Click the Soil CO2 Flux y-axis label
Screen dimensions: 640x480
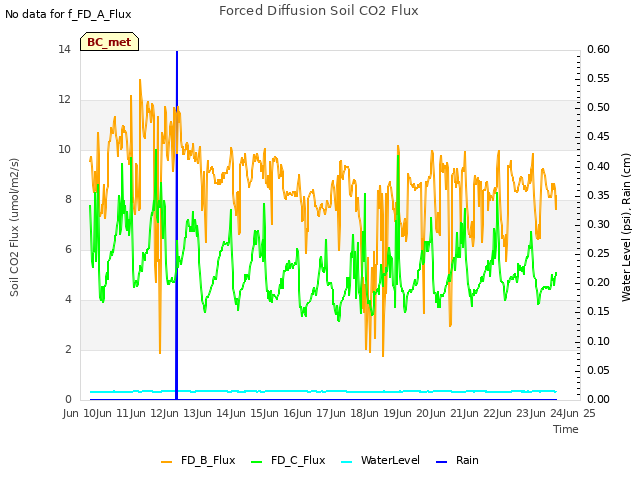click(x=14, y=227)
